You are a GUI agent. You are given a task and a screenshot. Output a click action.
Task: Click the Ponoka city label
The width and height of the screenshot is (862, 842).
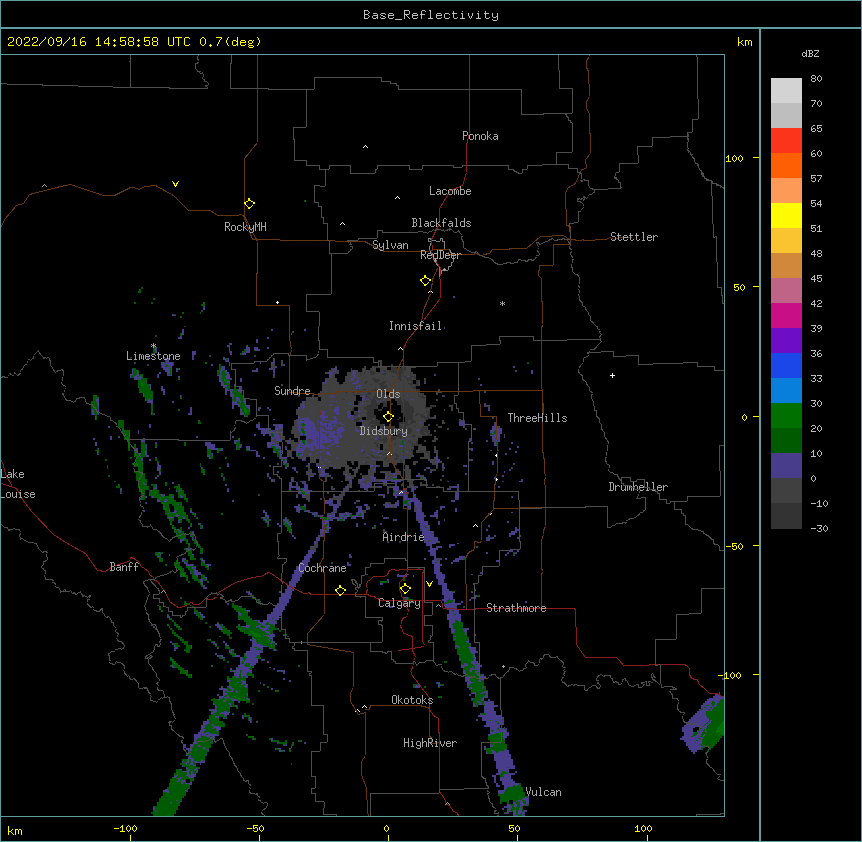coord(480,136)
